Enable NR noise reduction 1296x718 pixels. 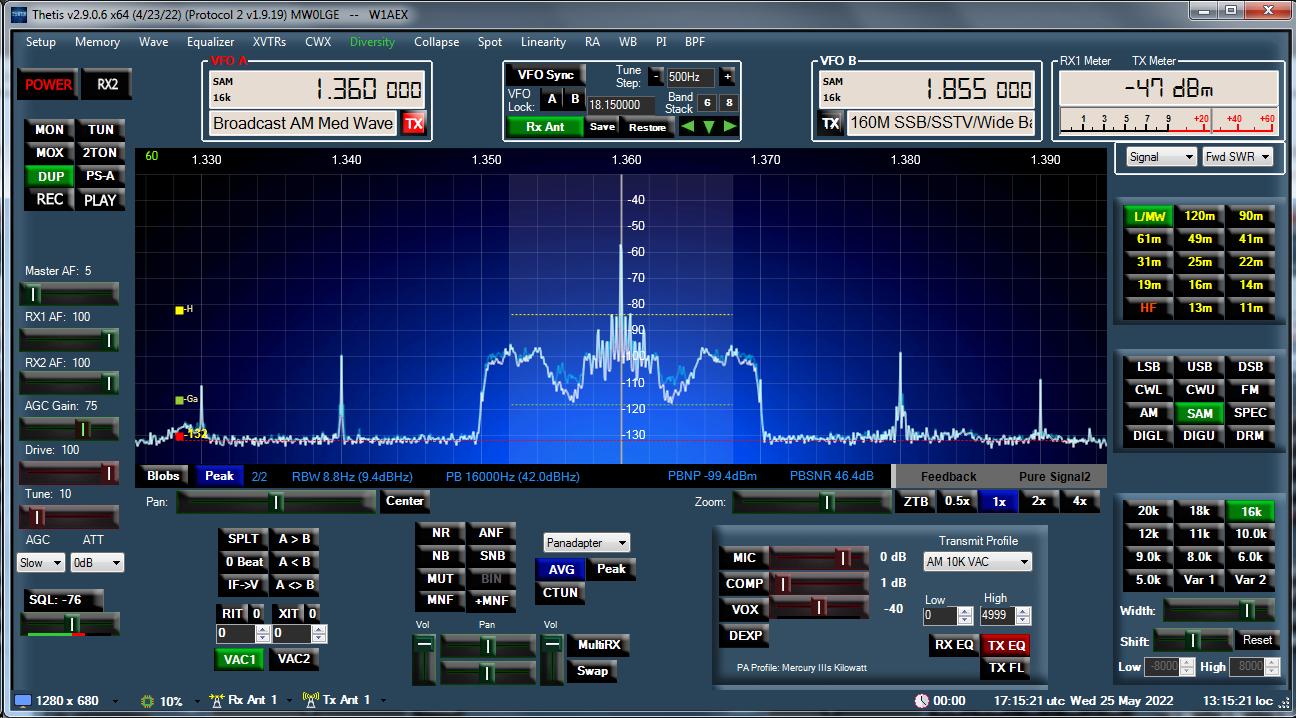(x=440, y=533)
